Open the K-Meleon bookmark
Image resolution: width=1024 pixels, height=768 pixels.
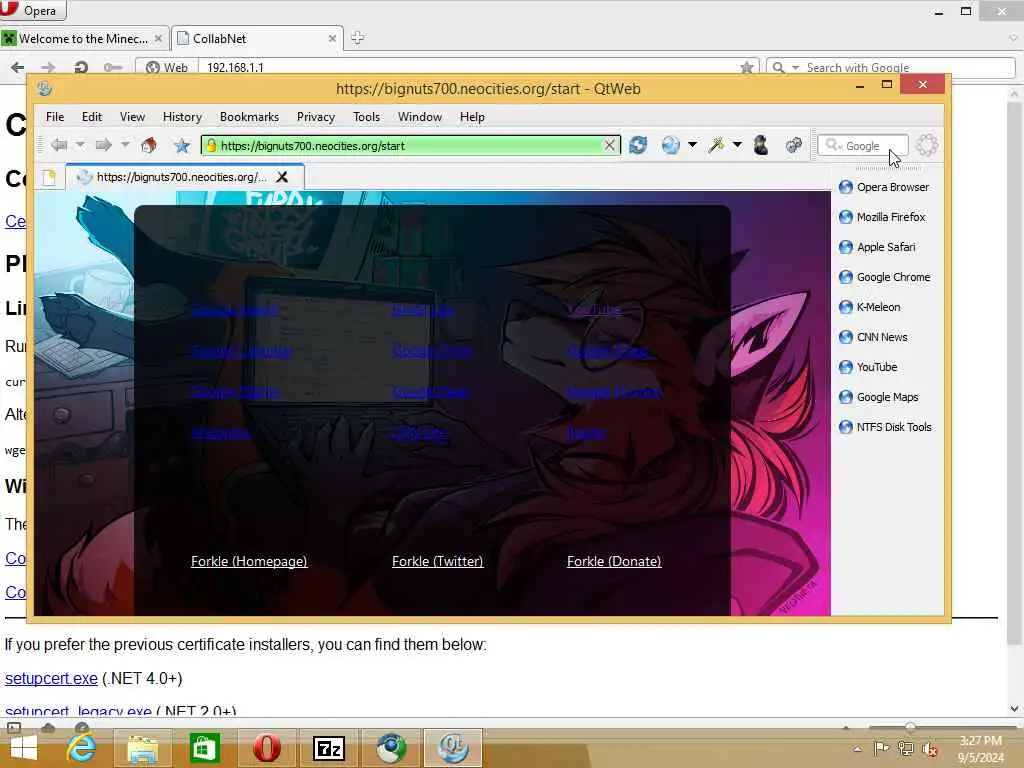(870, 307)
